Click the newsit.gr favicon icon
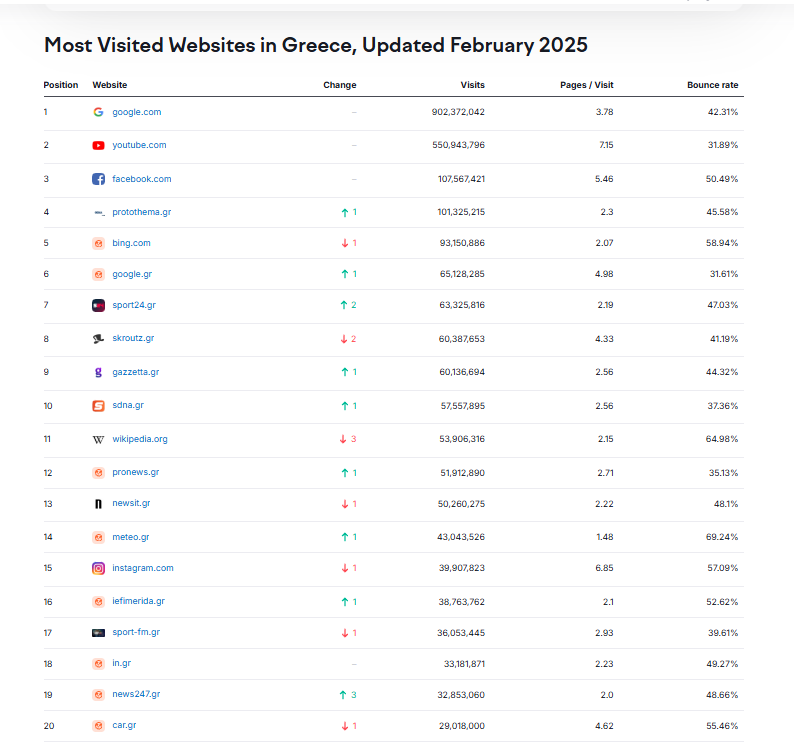 [98, 504]
